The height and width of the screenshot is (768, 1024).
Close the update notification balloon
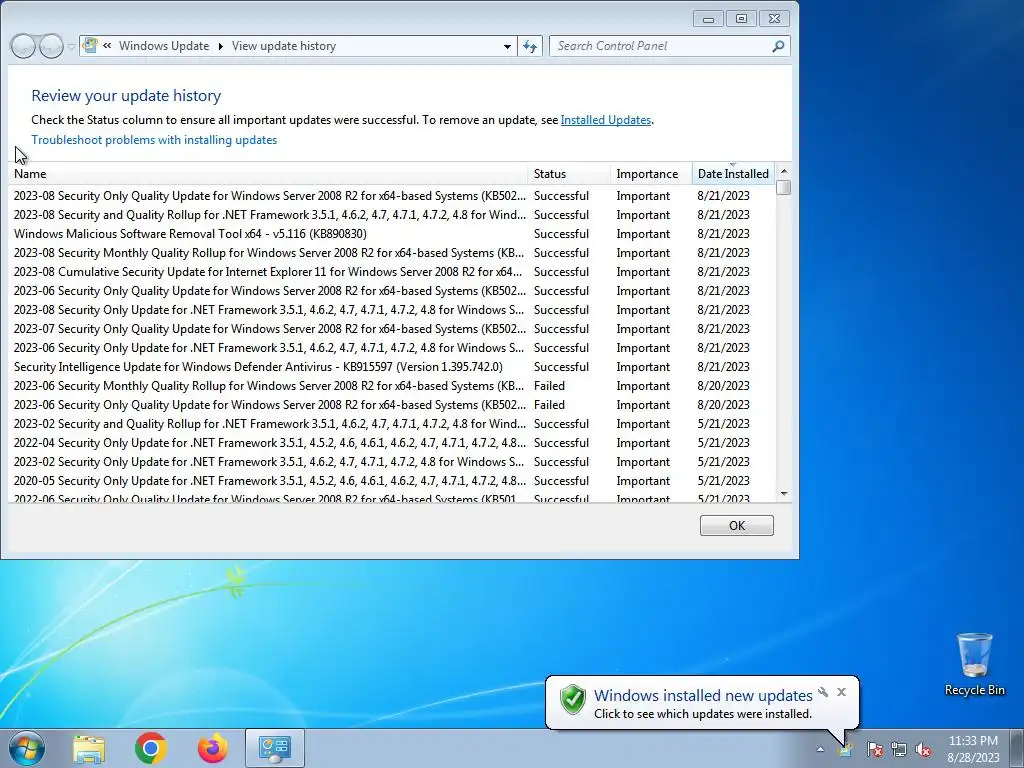tap(842, 692)
